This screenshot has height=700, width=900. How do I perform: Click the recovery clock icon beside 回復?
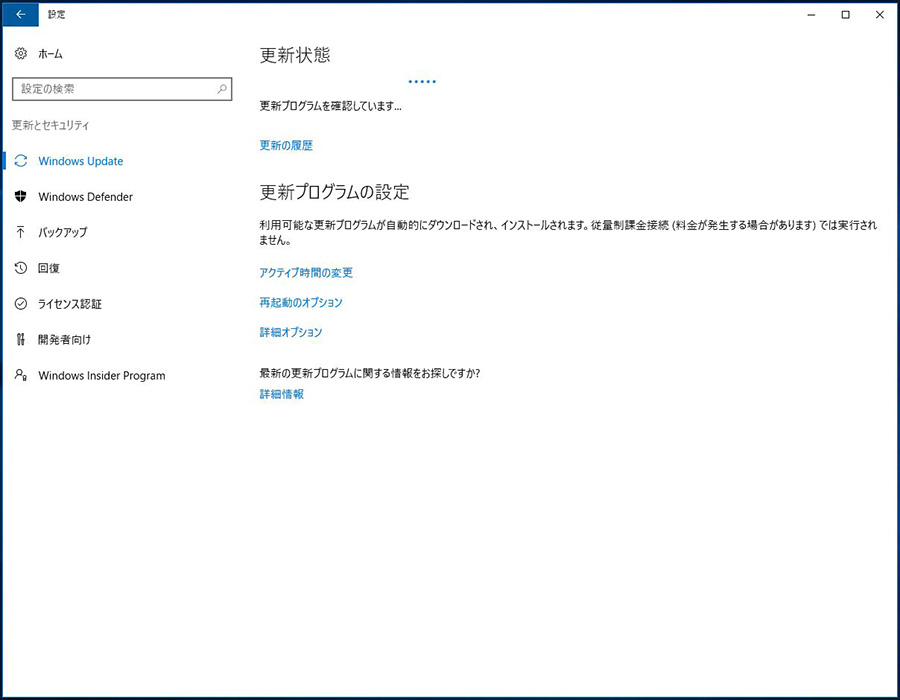point(21,268)
